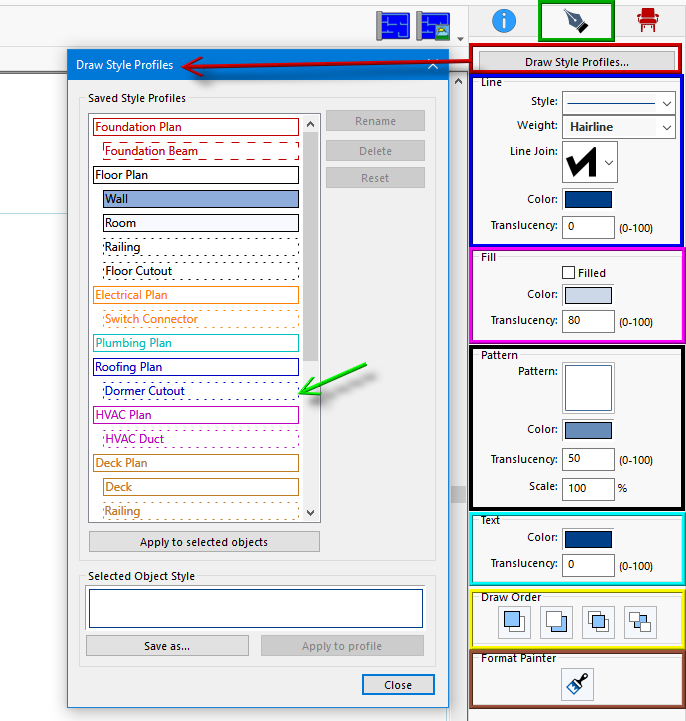
Task: Click the Pattern Translucency field showing 50
Action: pos(588,459)
